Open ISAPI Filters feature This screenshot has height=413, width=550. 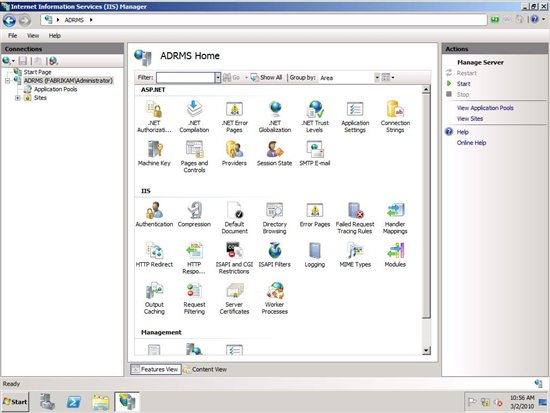[x=275, y=255]
